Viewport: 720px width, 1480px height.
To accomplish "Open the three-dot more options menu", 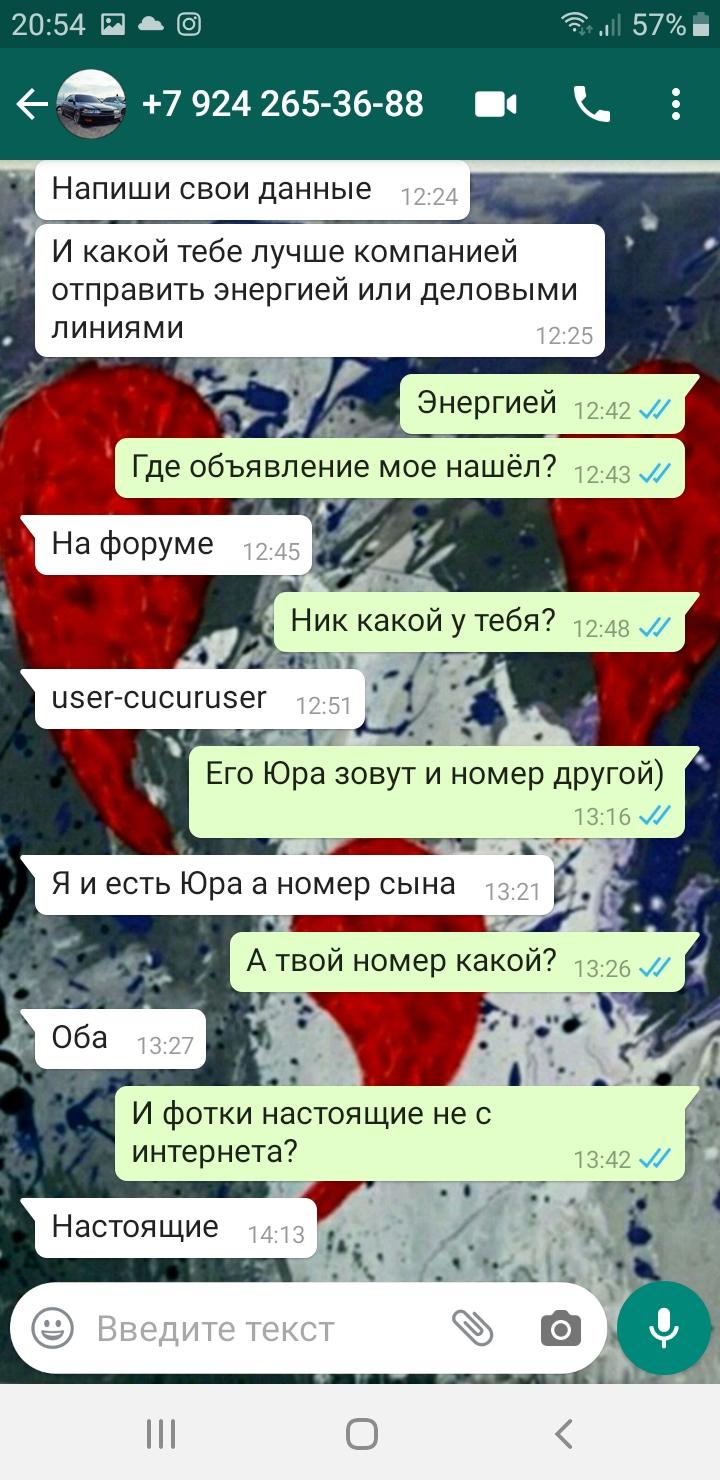I will point(676,104).
